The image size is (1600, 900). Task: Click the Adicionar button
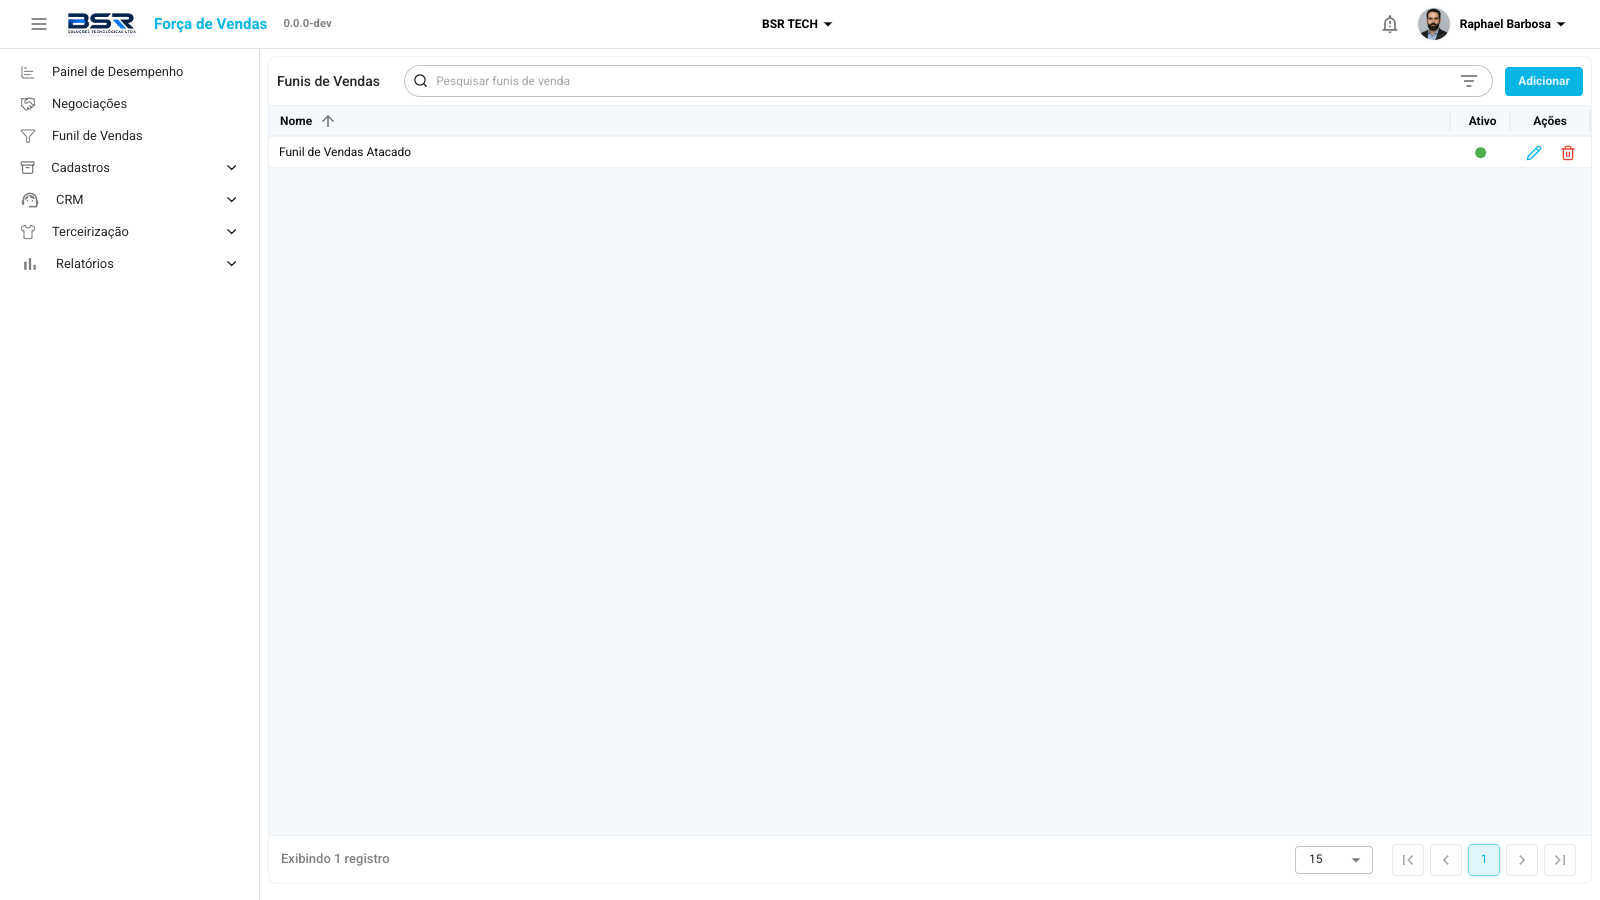pyautogui.click(x=1544, y=81)
